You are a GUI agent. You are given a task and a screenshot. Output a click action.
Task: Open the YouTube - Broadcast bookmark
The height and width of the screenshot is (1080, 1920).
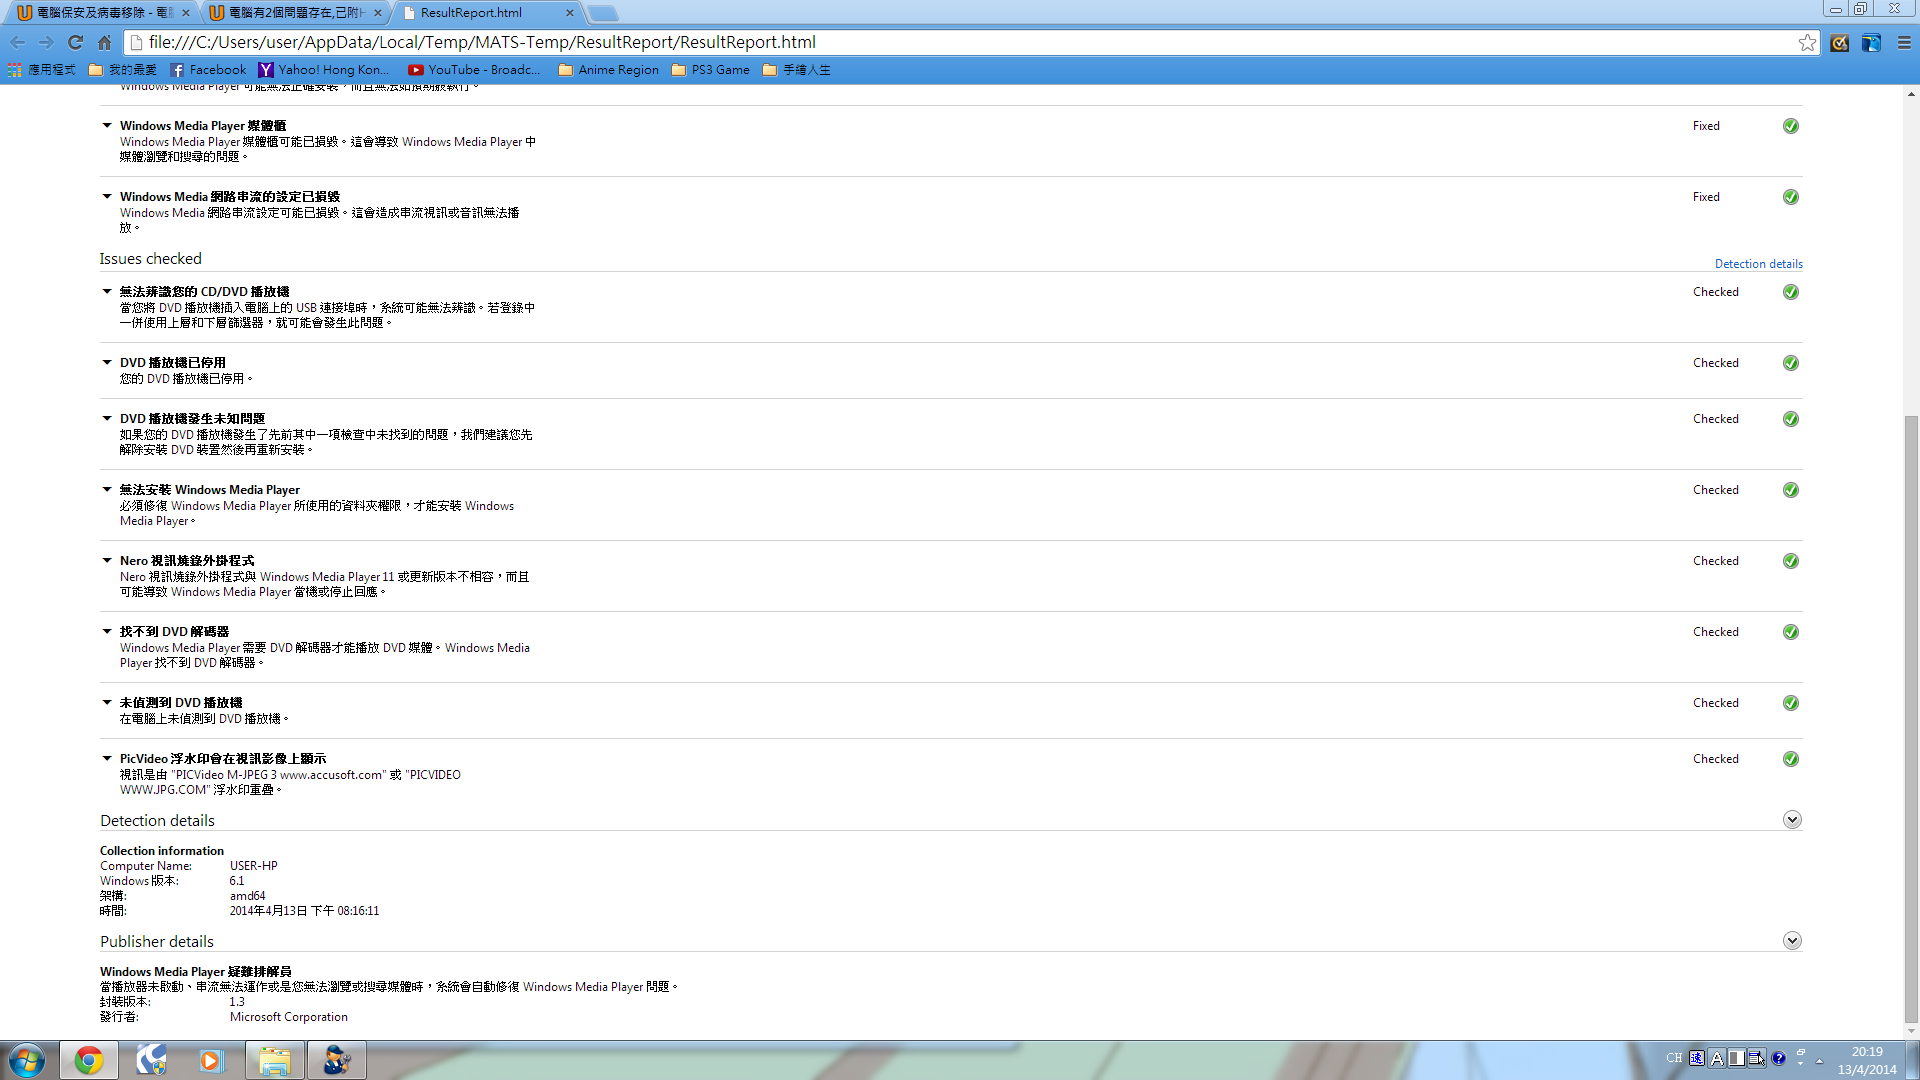(474, 70)
